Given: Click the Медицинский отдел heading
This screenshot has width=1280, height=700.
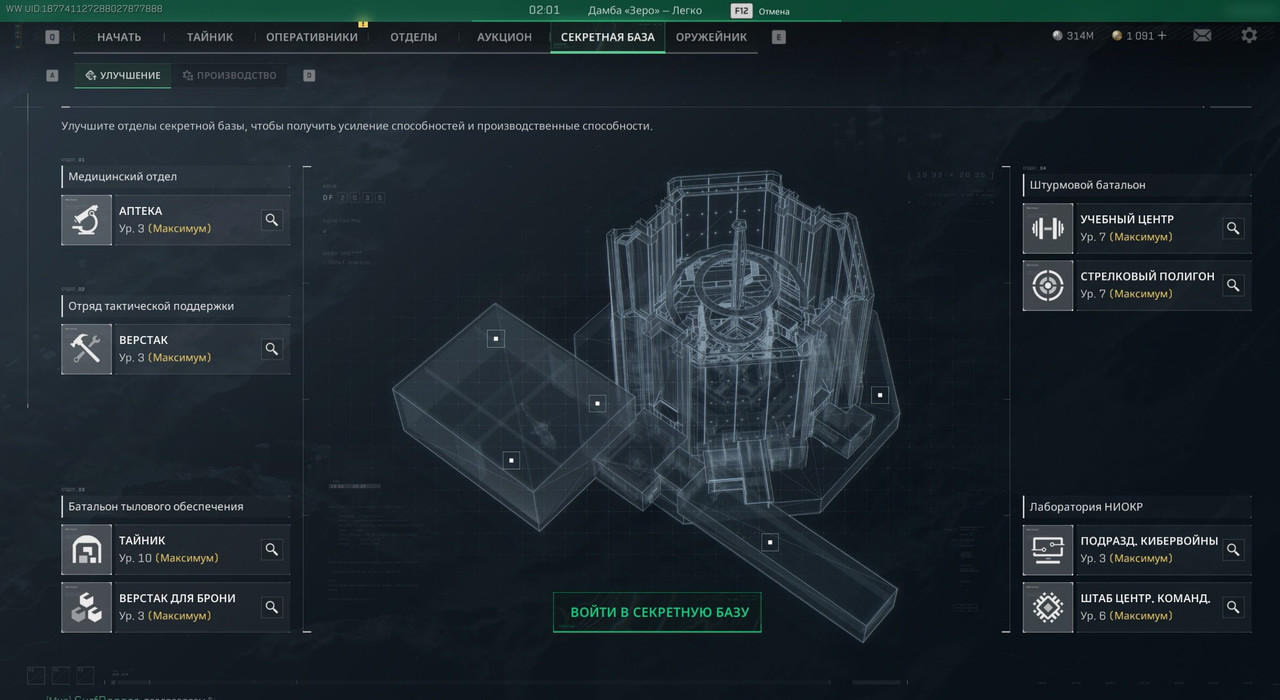Looking at the screenshot, I should pos(123,177).
